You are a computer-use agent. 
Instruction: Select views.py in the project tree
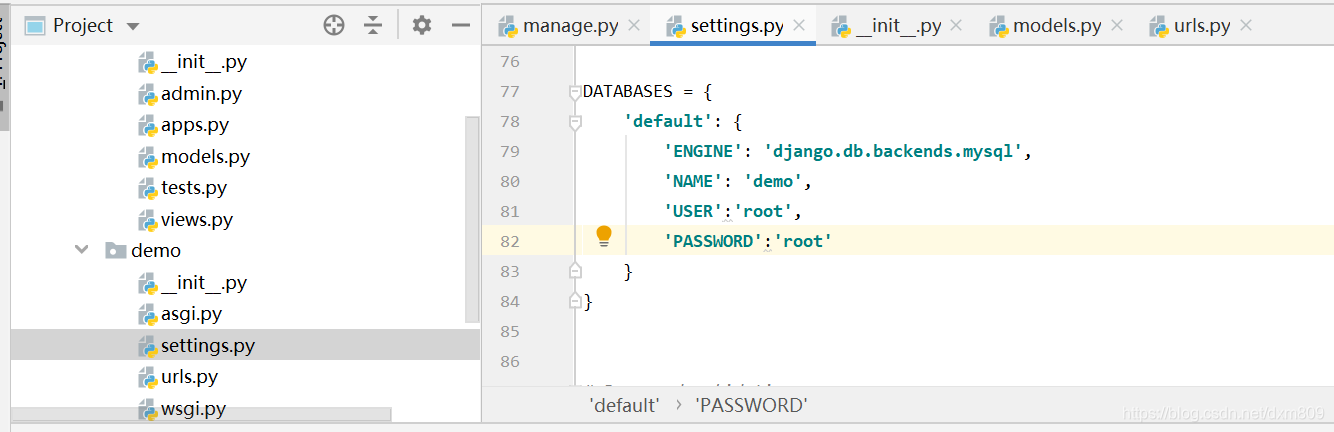tap(197, 220)
